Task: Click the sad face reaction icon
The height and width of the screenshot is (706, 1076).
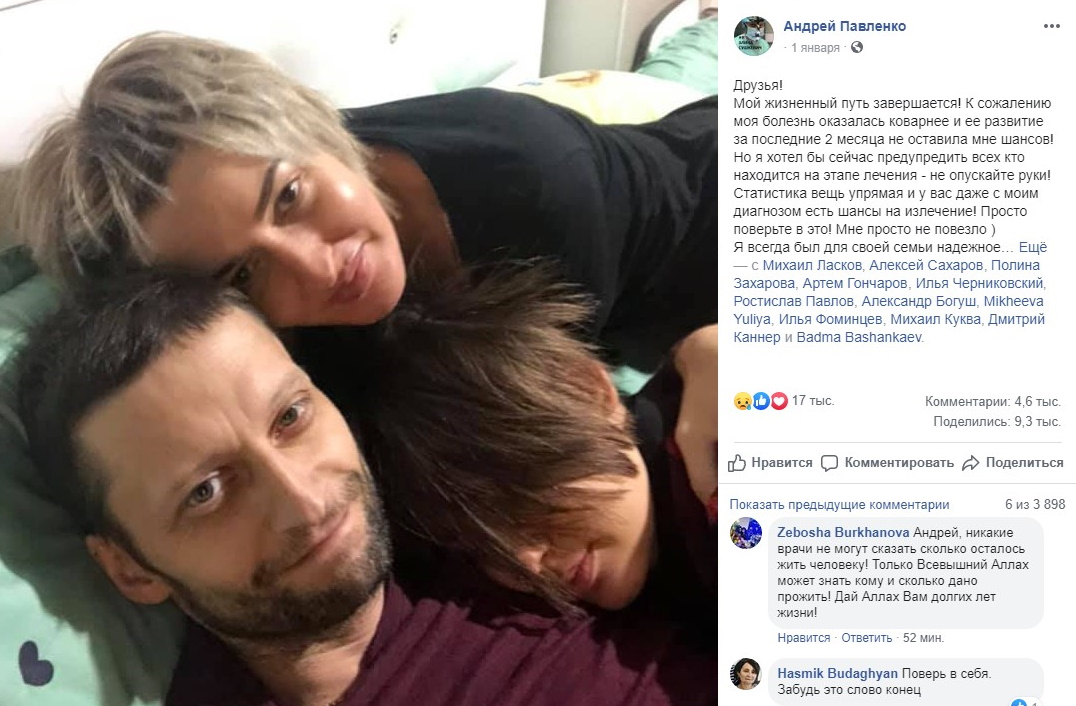Action: pyautogui.click(x=742, y=401)
